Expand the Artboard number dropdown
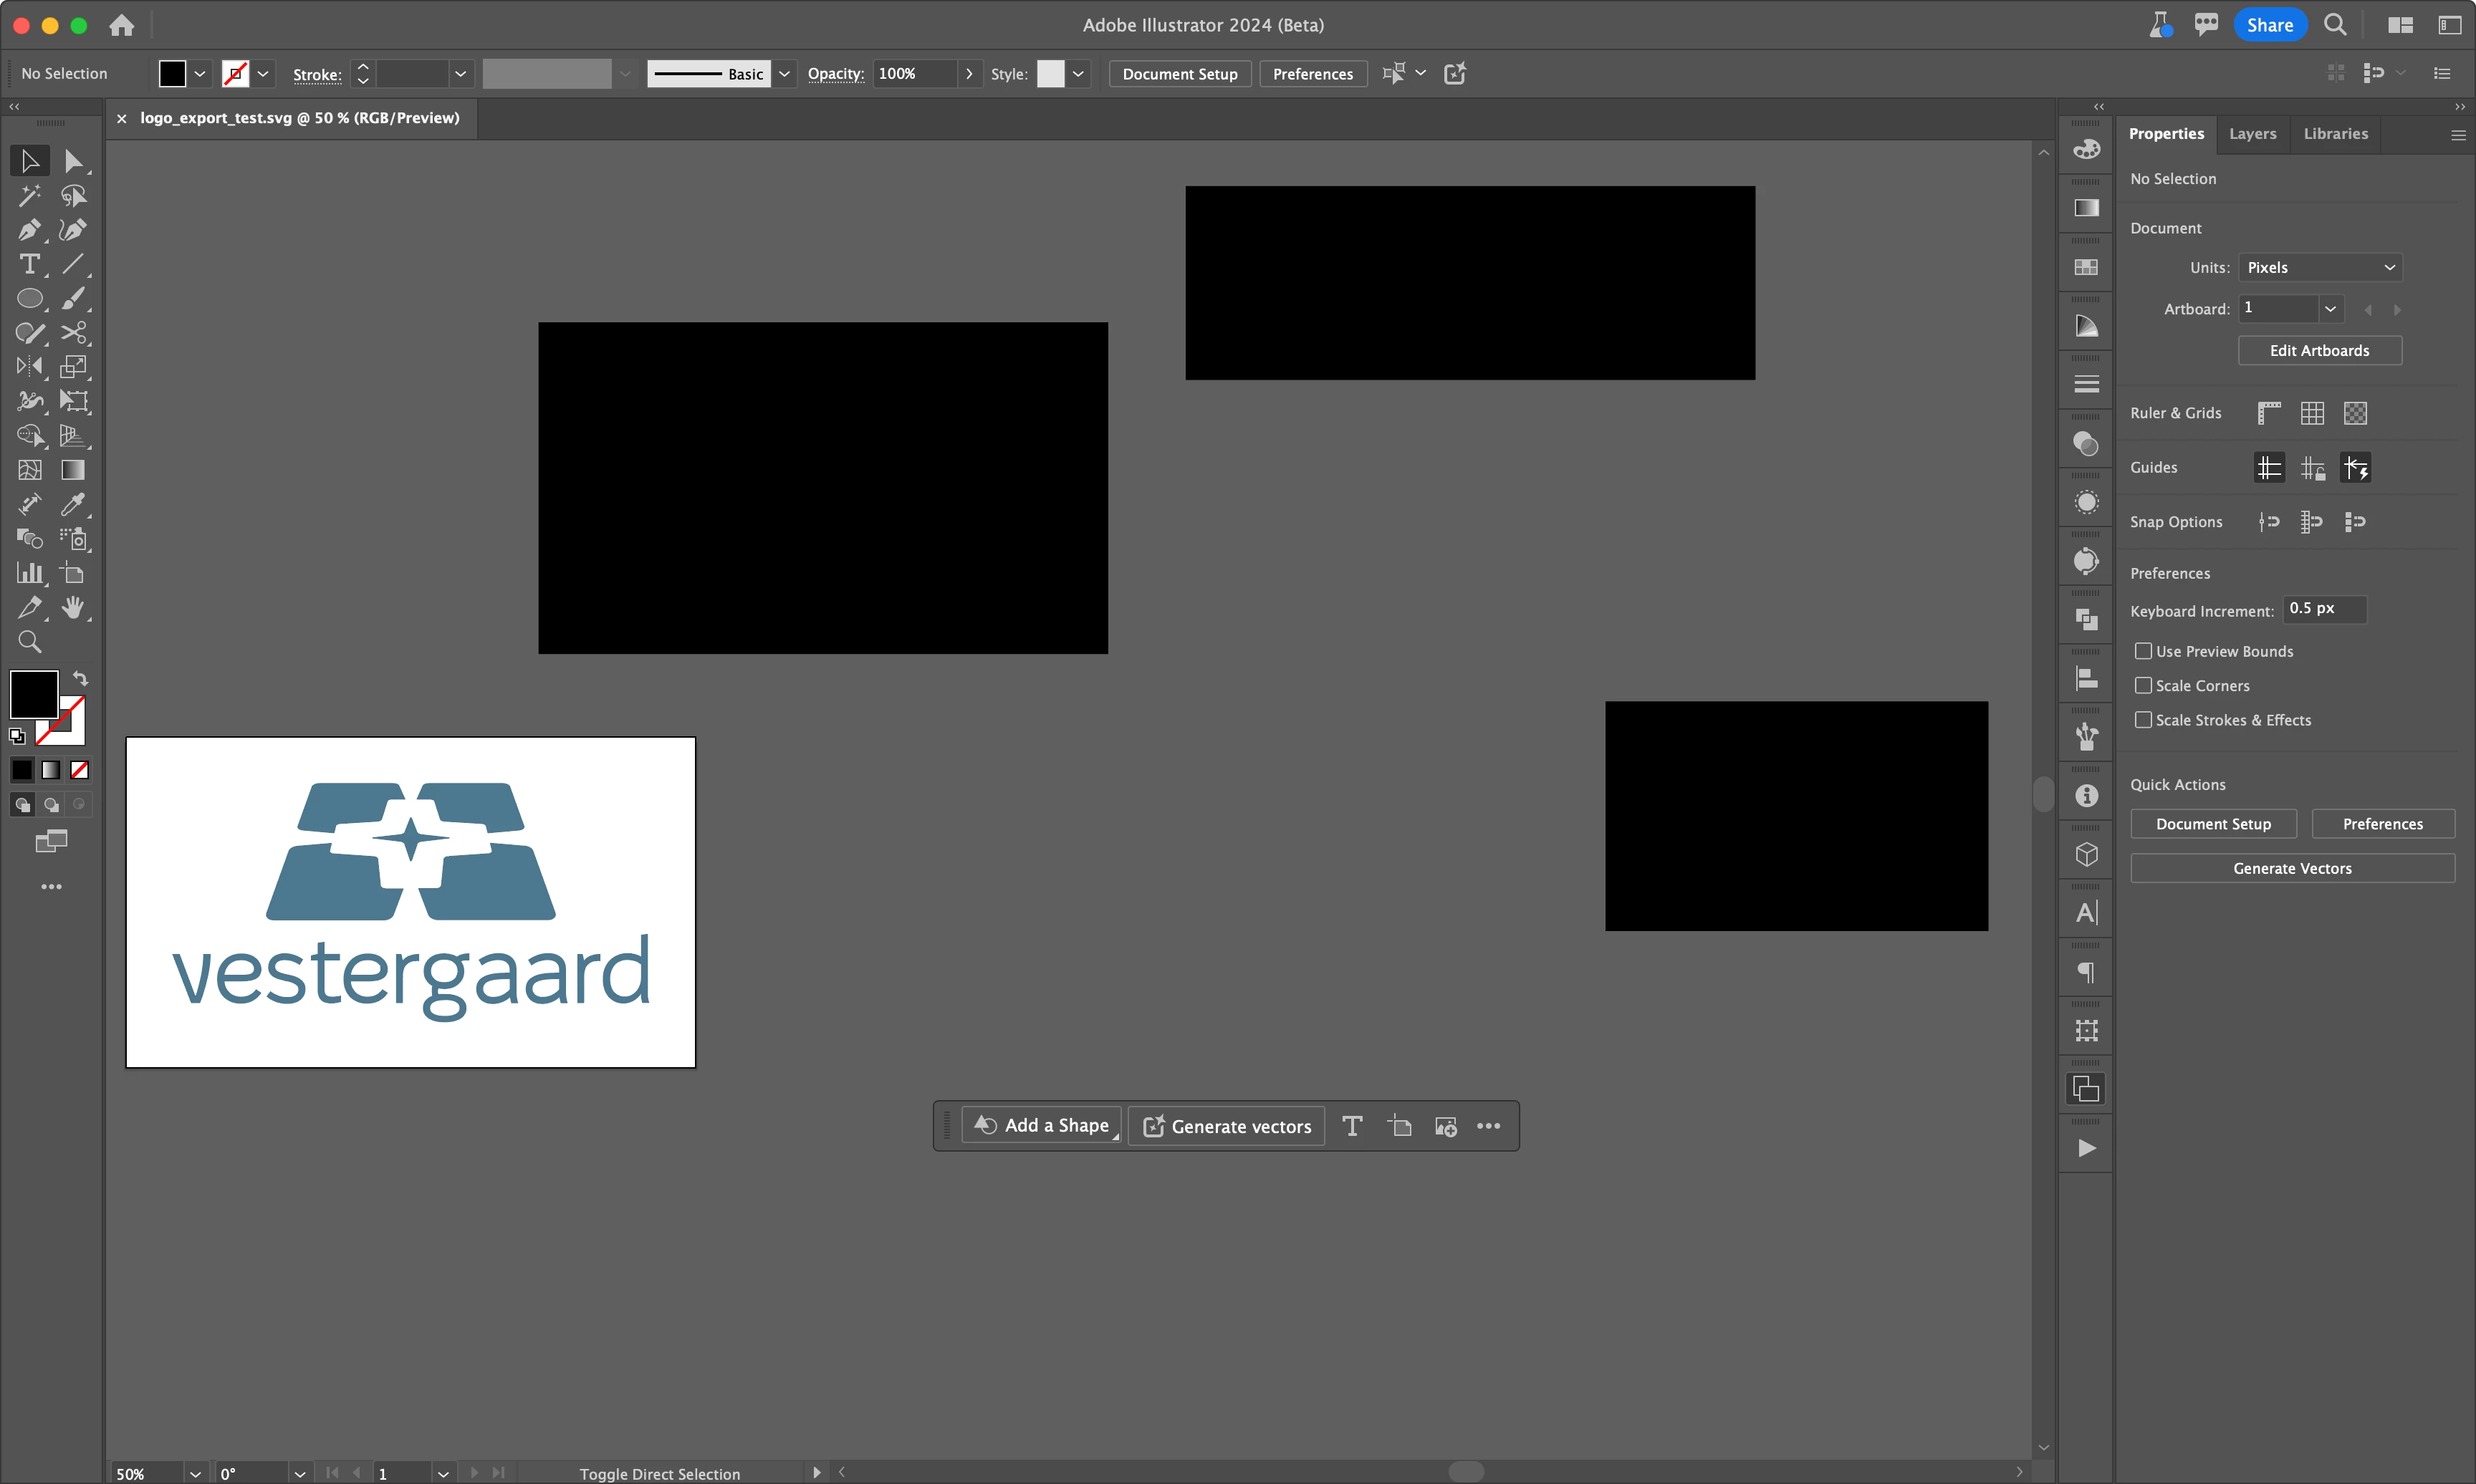Viewport: 2476px width, 1484px height. (x=2329, y=308)
